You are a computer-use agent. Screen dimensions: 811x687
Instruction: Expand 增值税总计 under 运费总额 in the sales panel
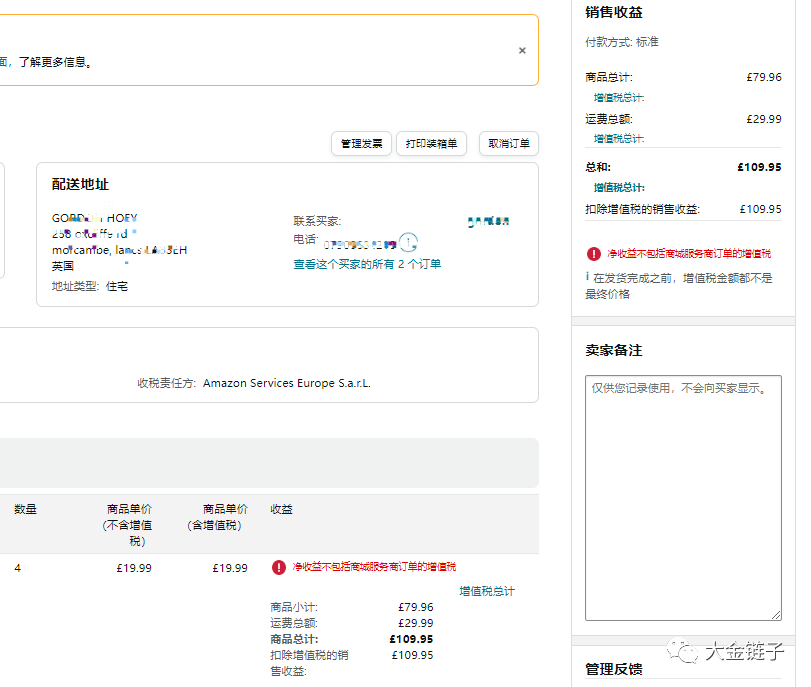click(x=618, y=139)
